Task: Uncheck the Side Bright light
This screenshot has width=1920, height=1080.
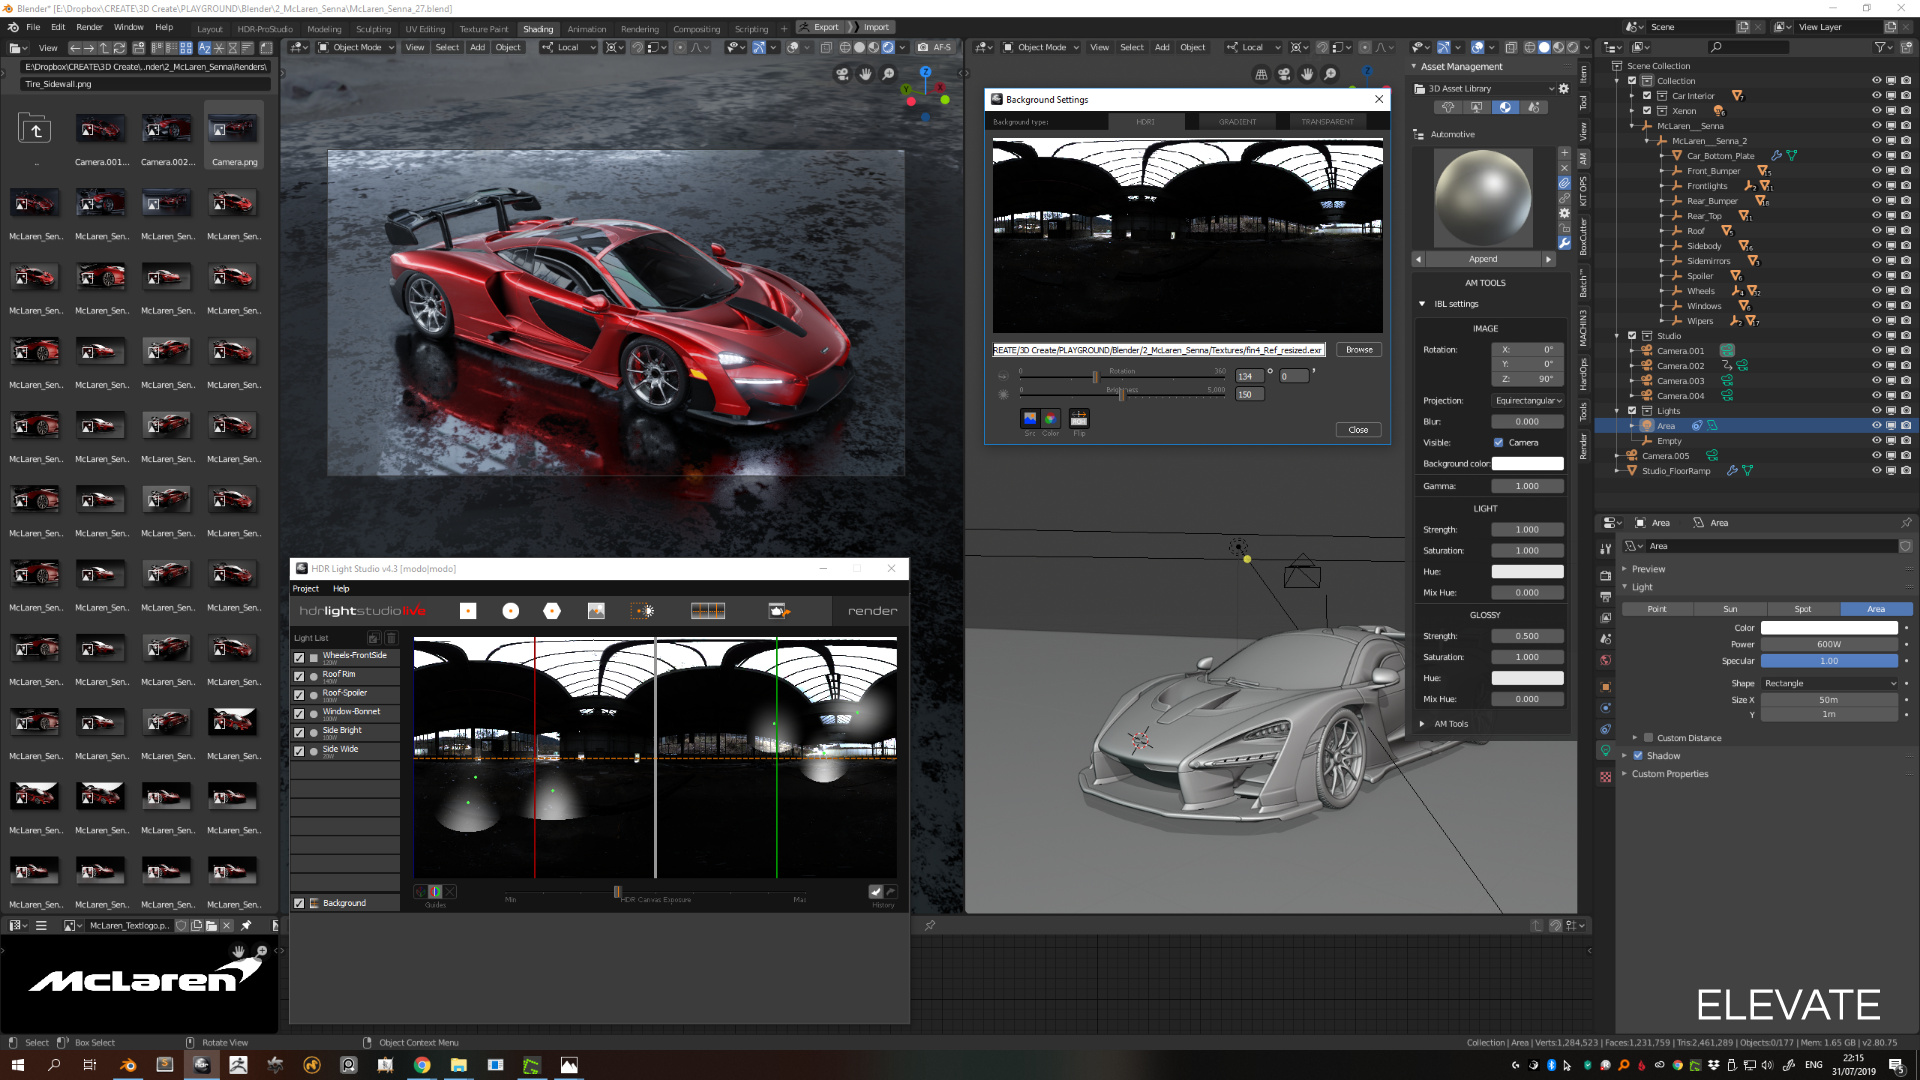Action: (299, 733)
